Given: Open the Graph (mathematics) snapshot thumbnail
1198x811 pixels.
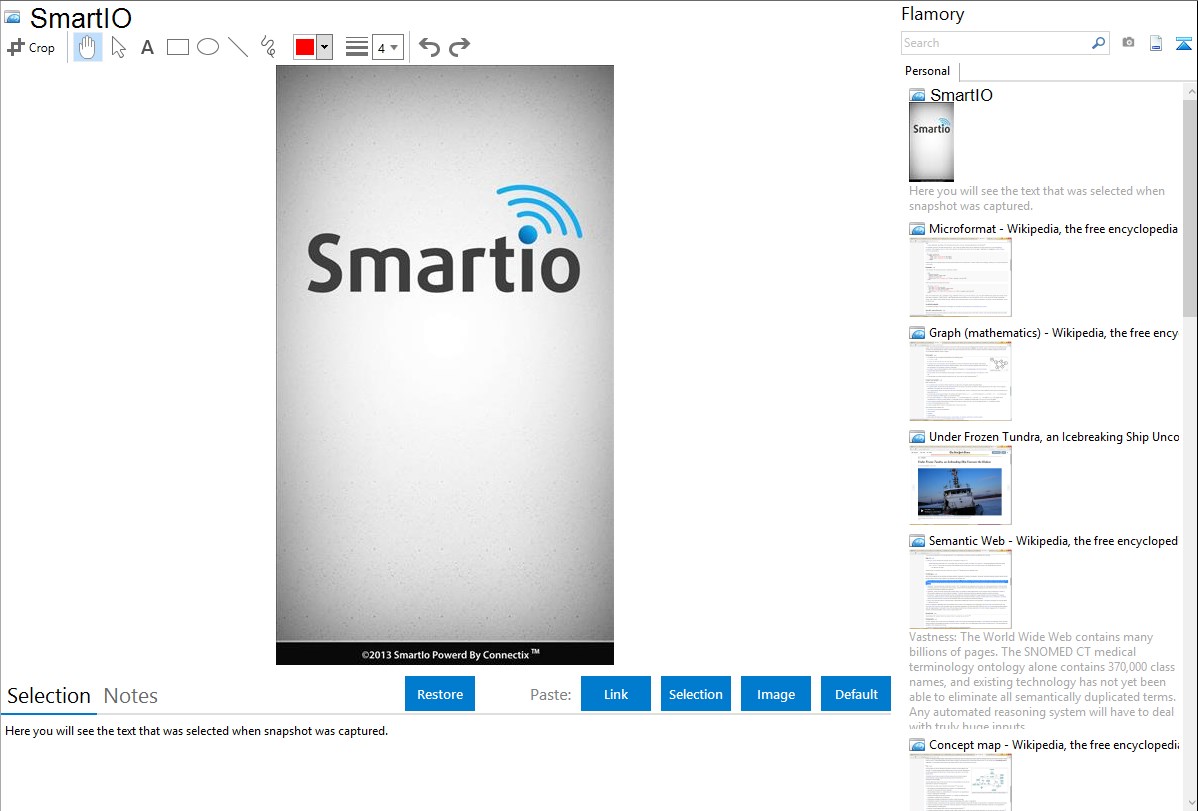Looking at the screenshot, I should coord(960,381).
